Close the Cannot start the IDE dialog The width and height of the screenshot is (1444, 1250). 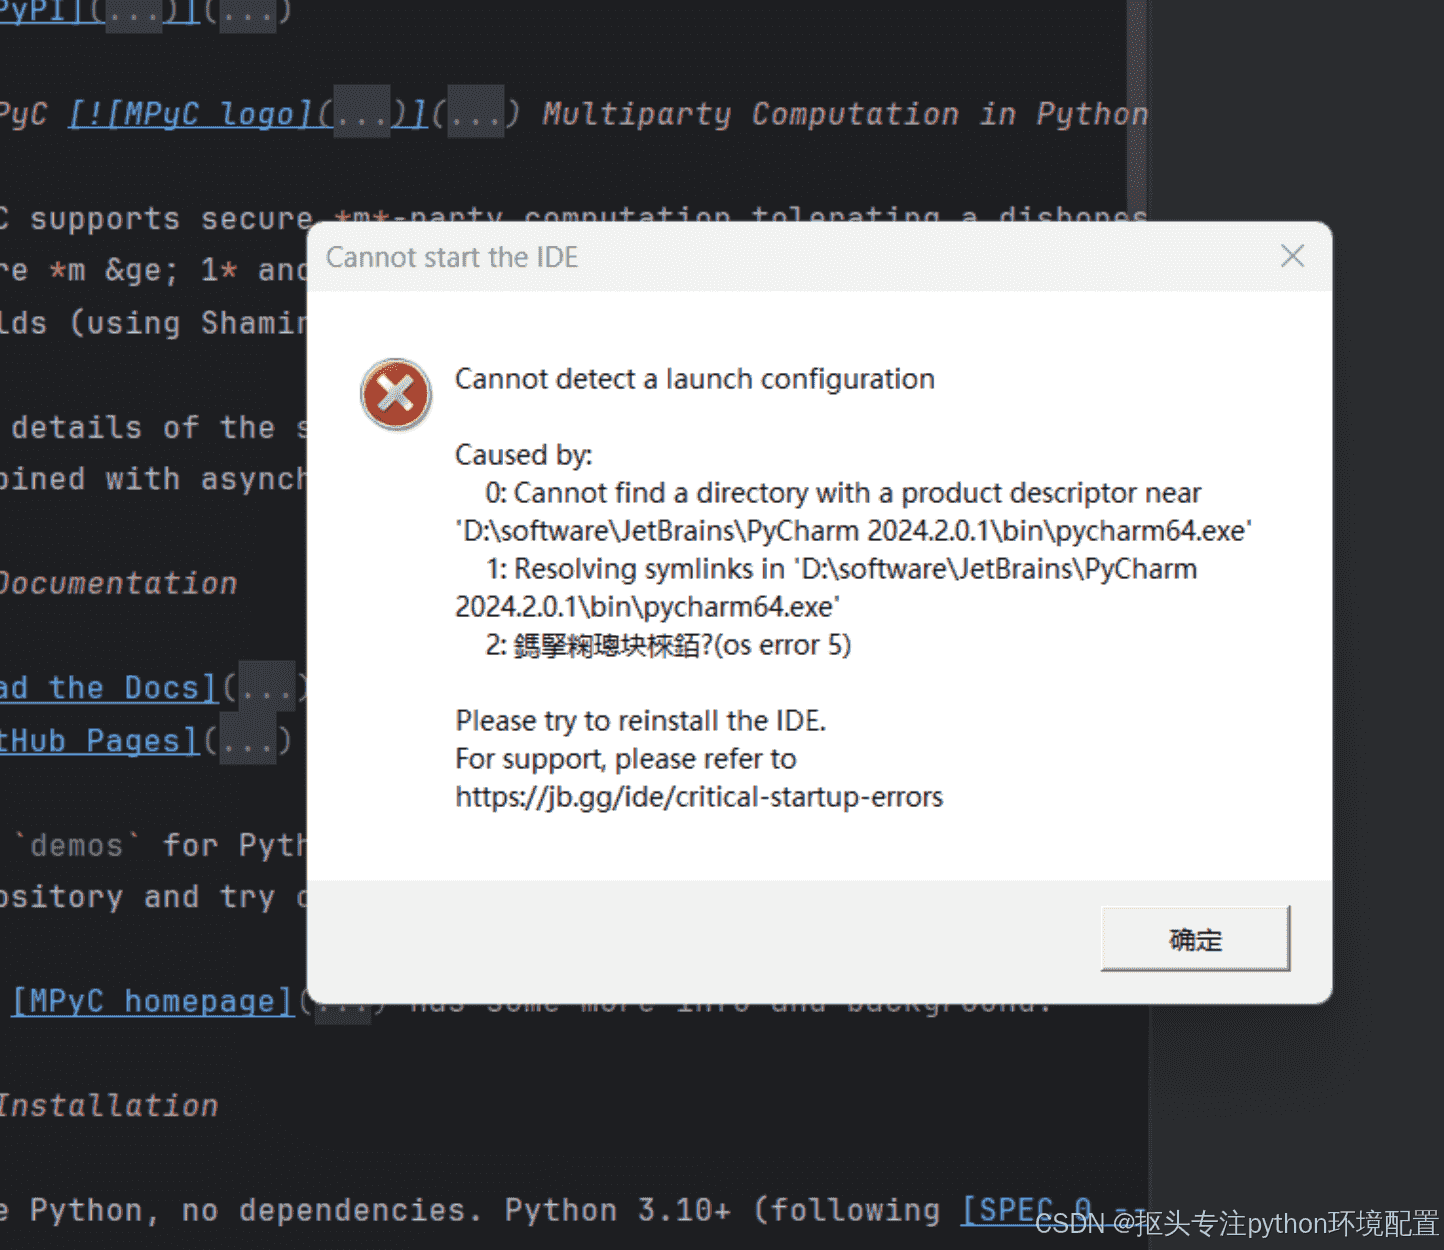click(x=1292, y=256)
